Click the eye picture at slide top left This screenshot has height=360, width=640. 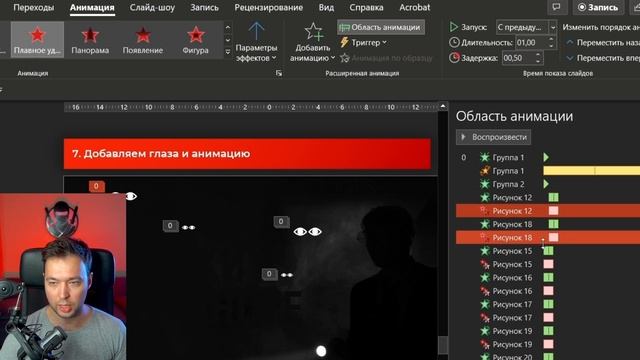(x=131, y=197)
